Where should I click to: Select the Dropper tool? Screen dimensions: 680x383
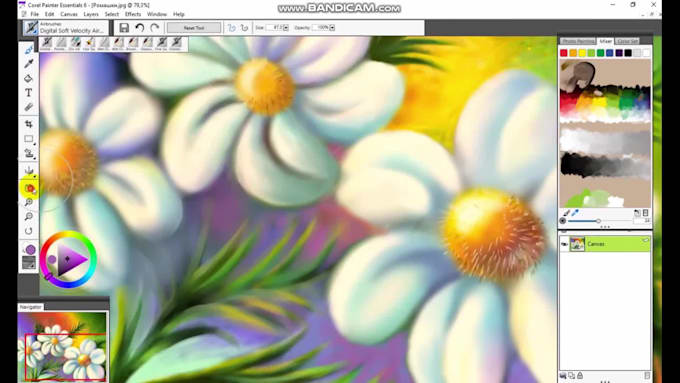coord(29,64)
